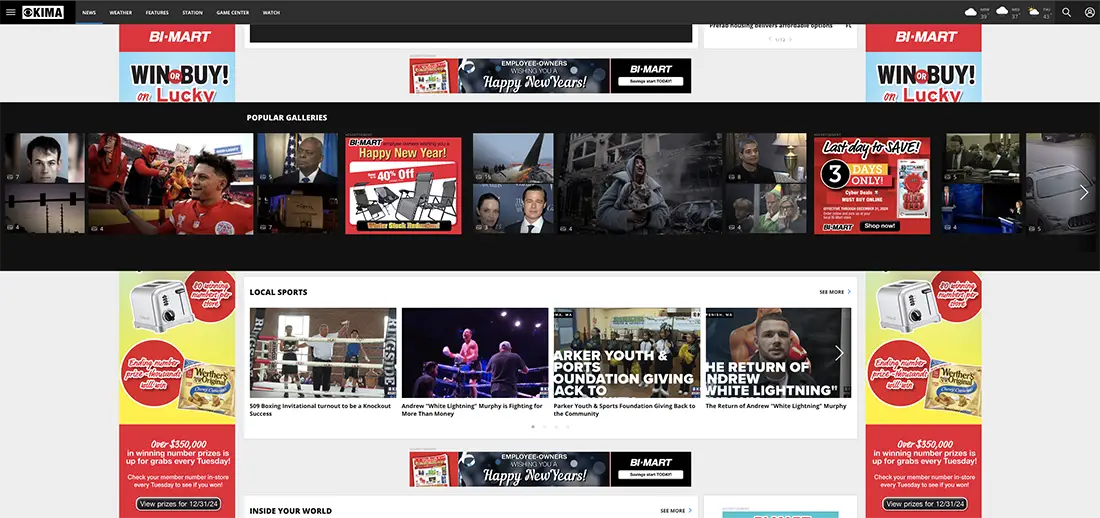Select second Local Sports carousel dot

[544, 427]
